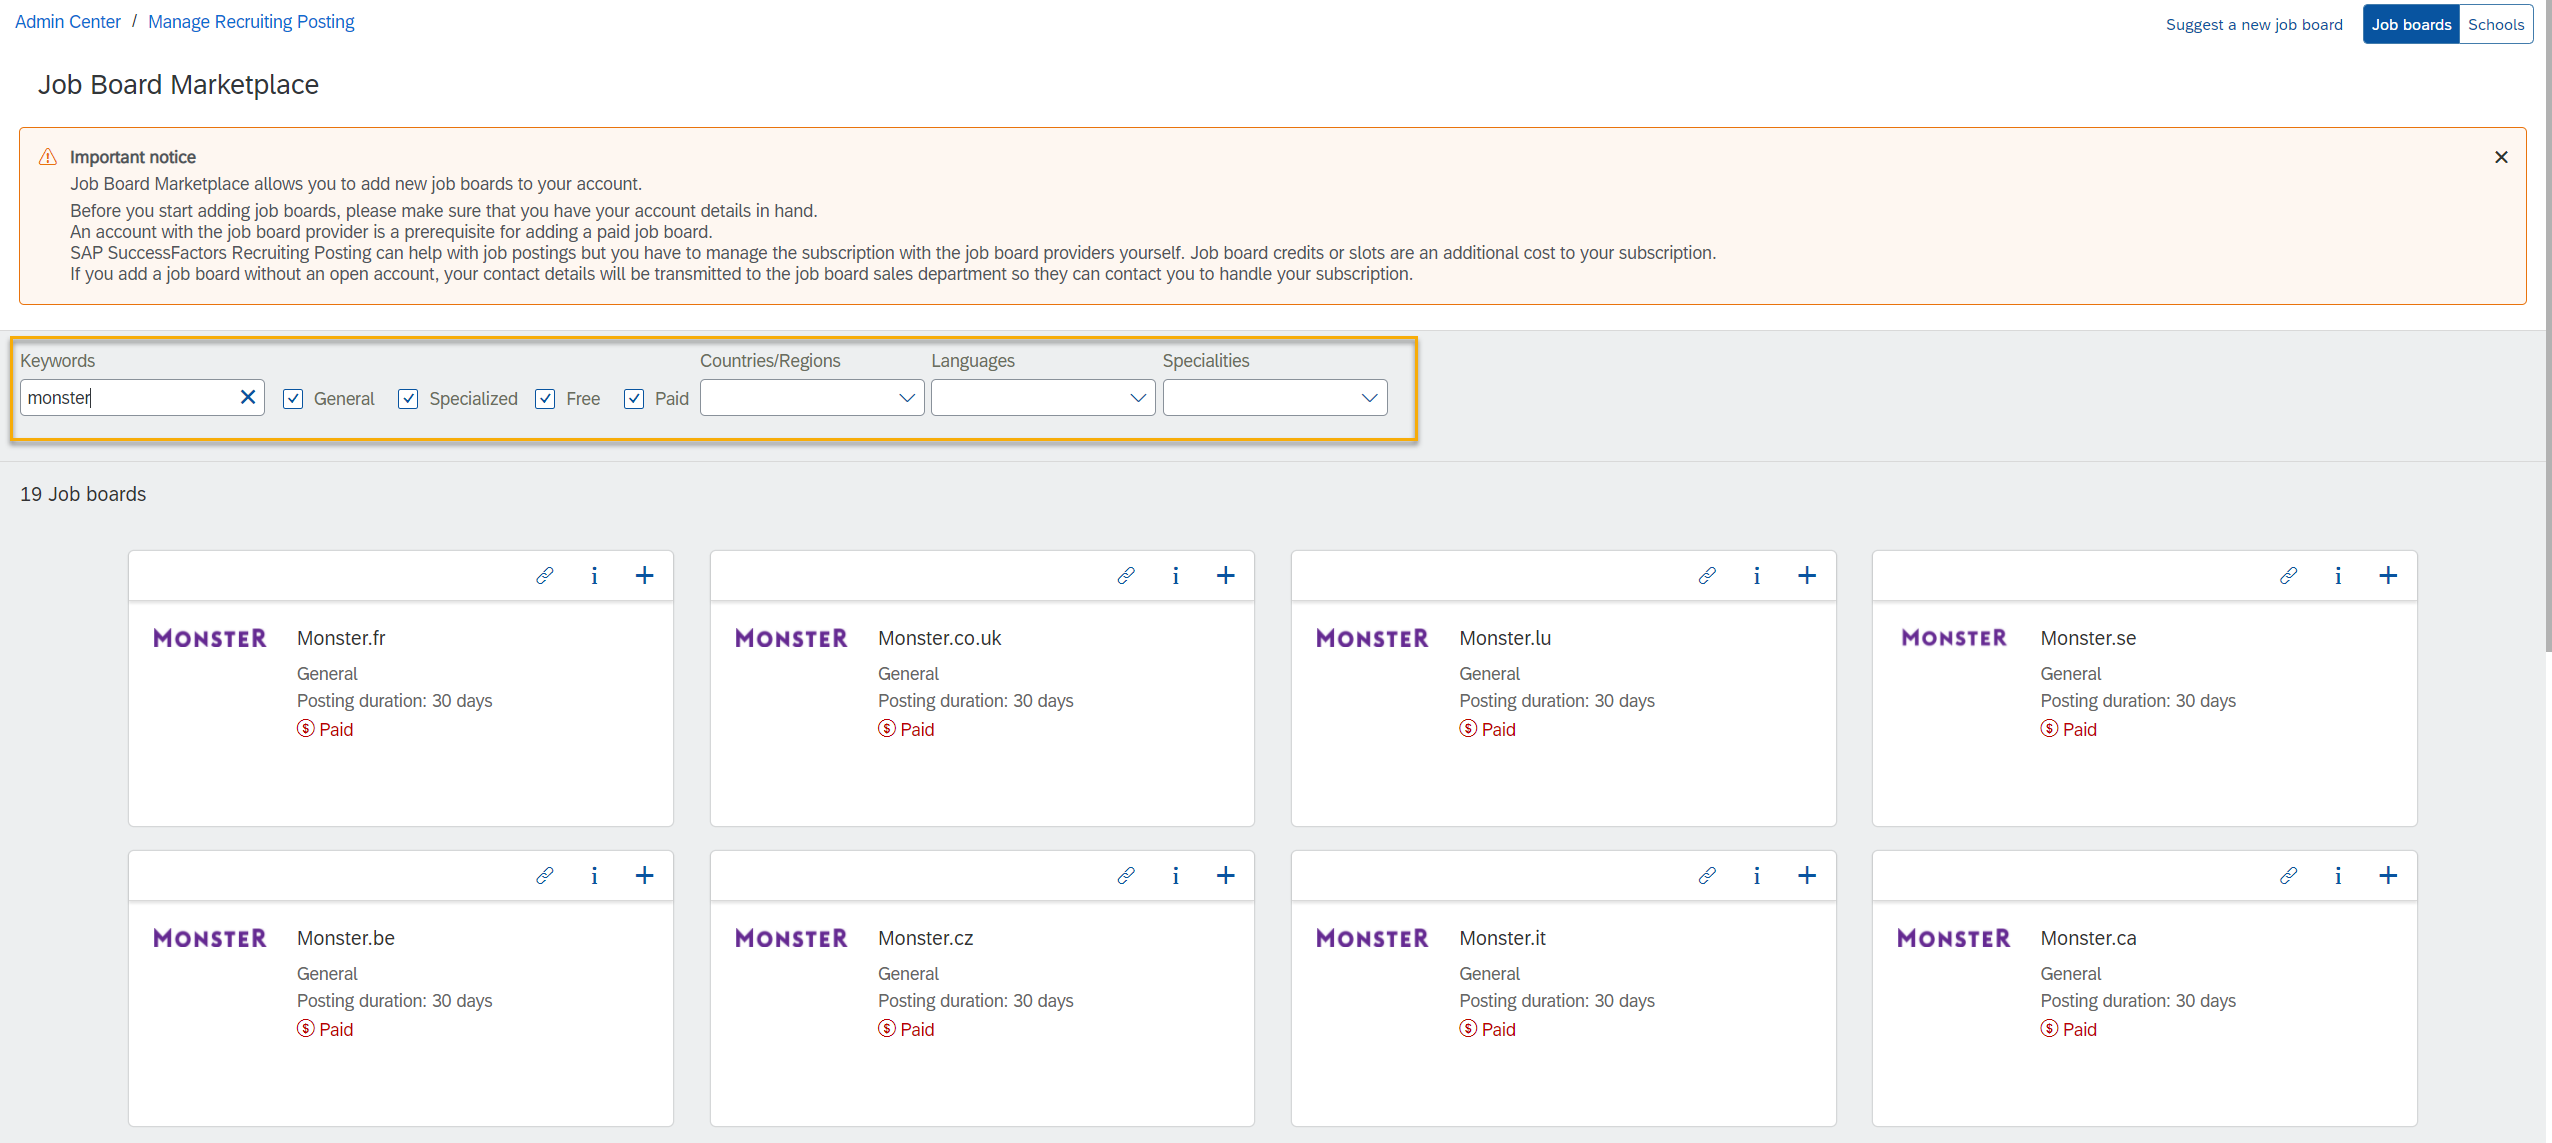Show info for Monster.ca job board
2552x1143 pixels.
click(2338, 875)
